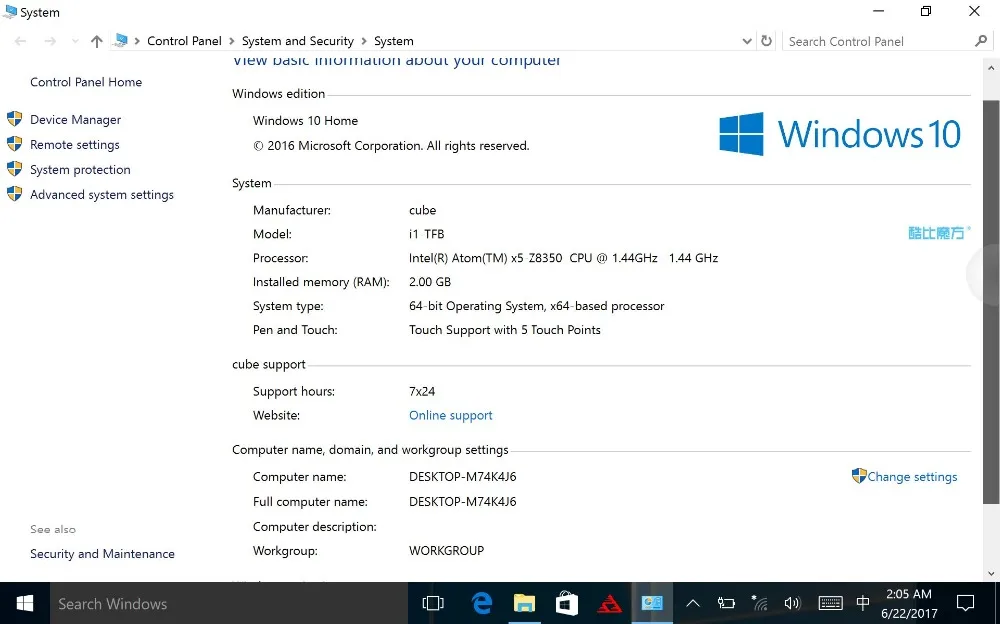The image size is (1000, 624).
Task: Expand the chevron after Control Panel breadcrumb
Action: point(232,41)
